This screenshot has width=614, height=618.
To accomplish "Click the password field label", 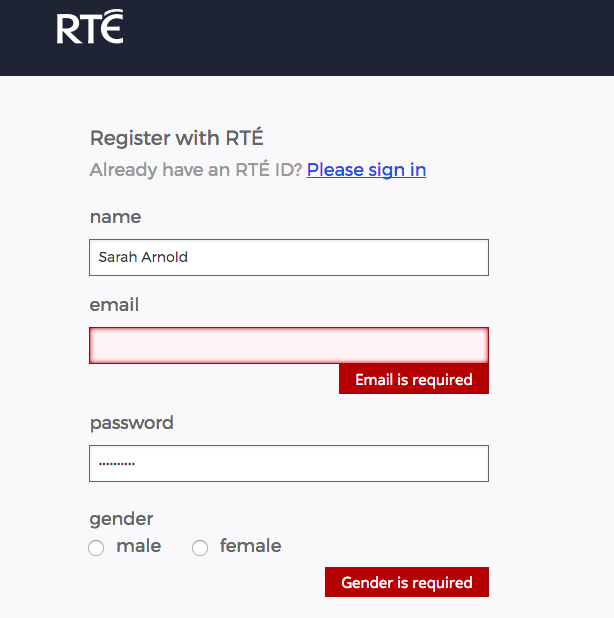I will [132, 423].
